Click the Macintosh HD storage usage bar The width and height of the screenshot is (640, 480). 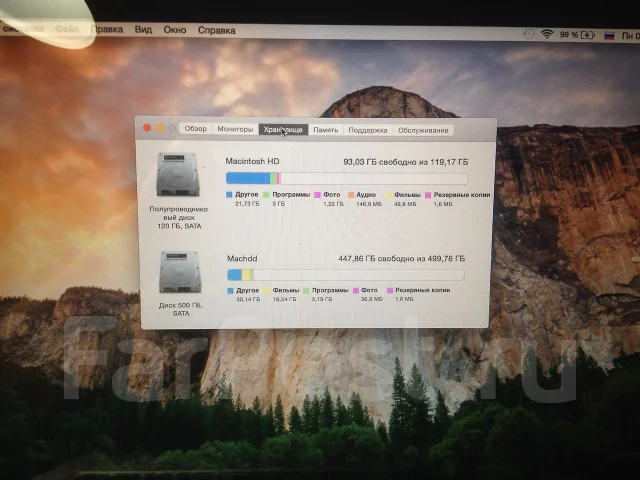tap(347, 178)
